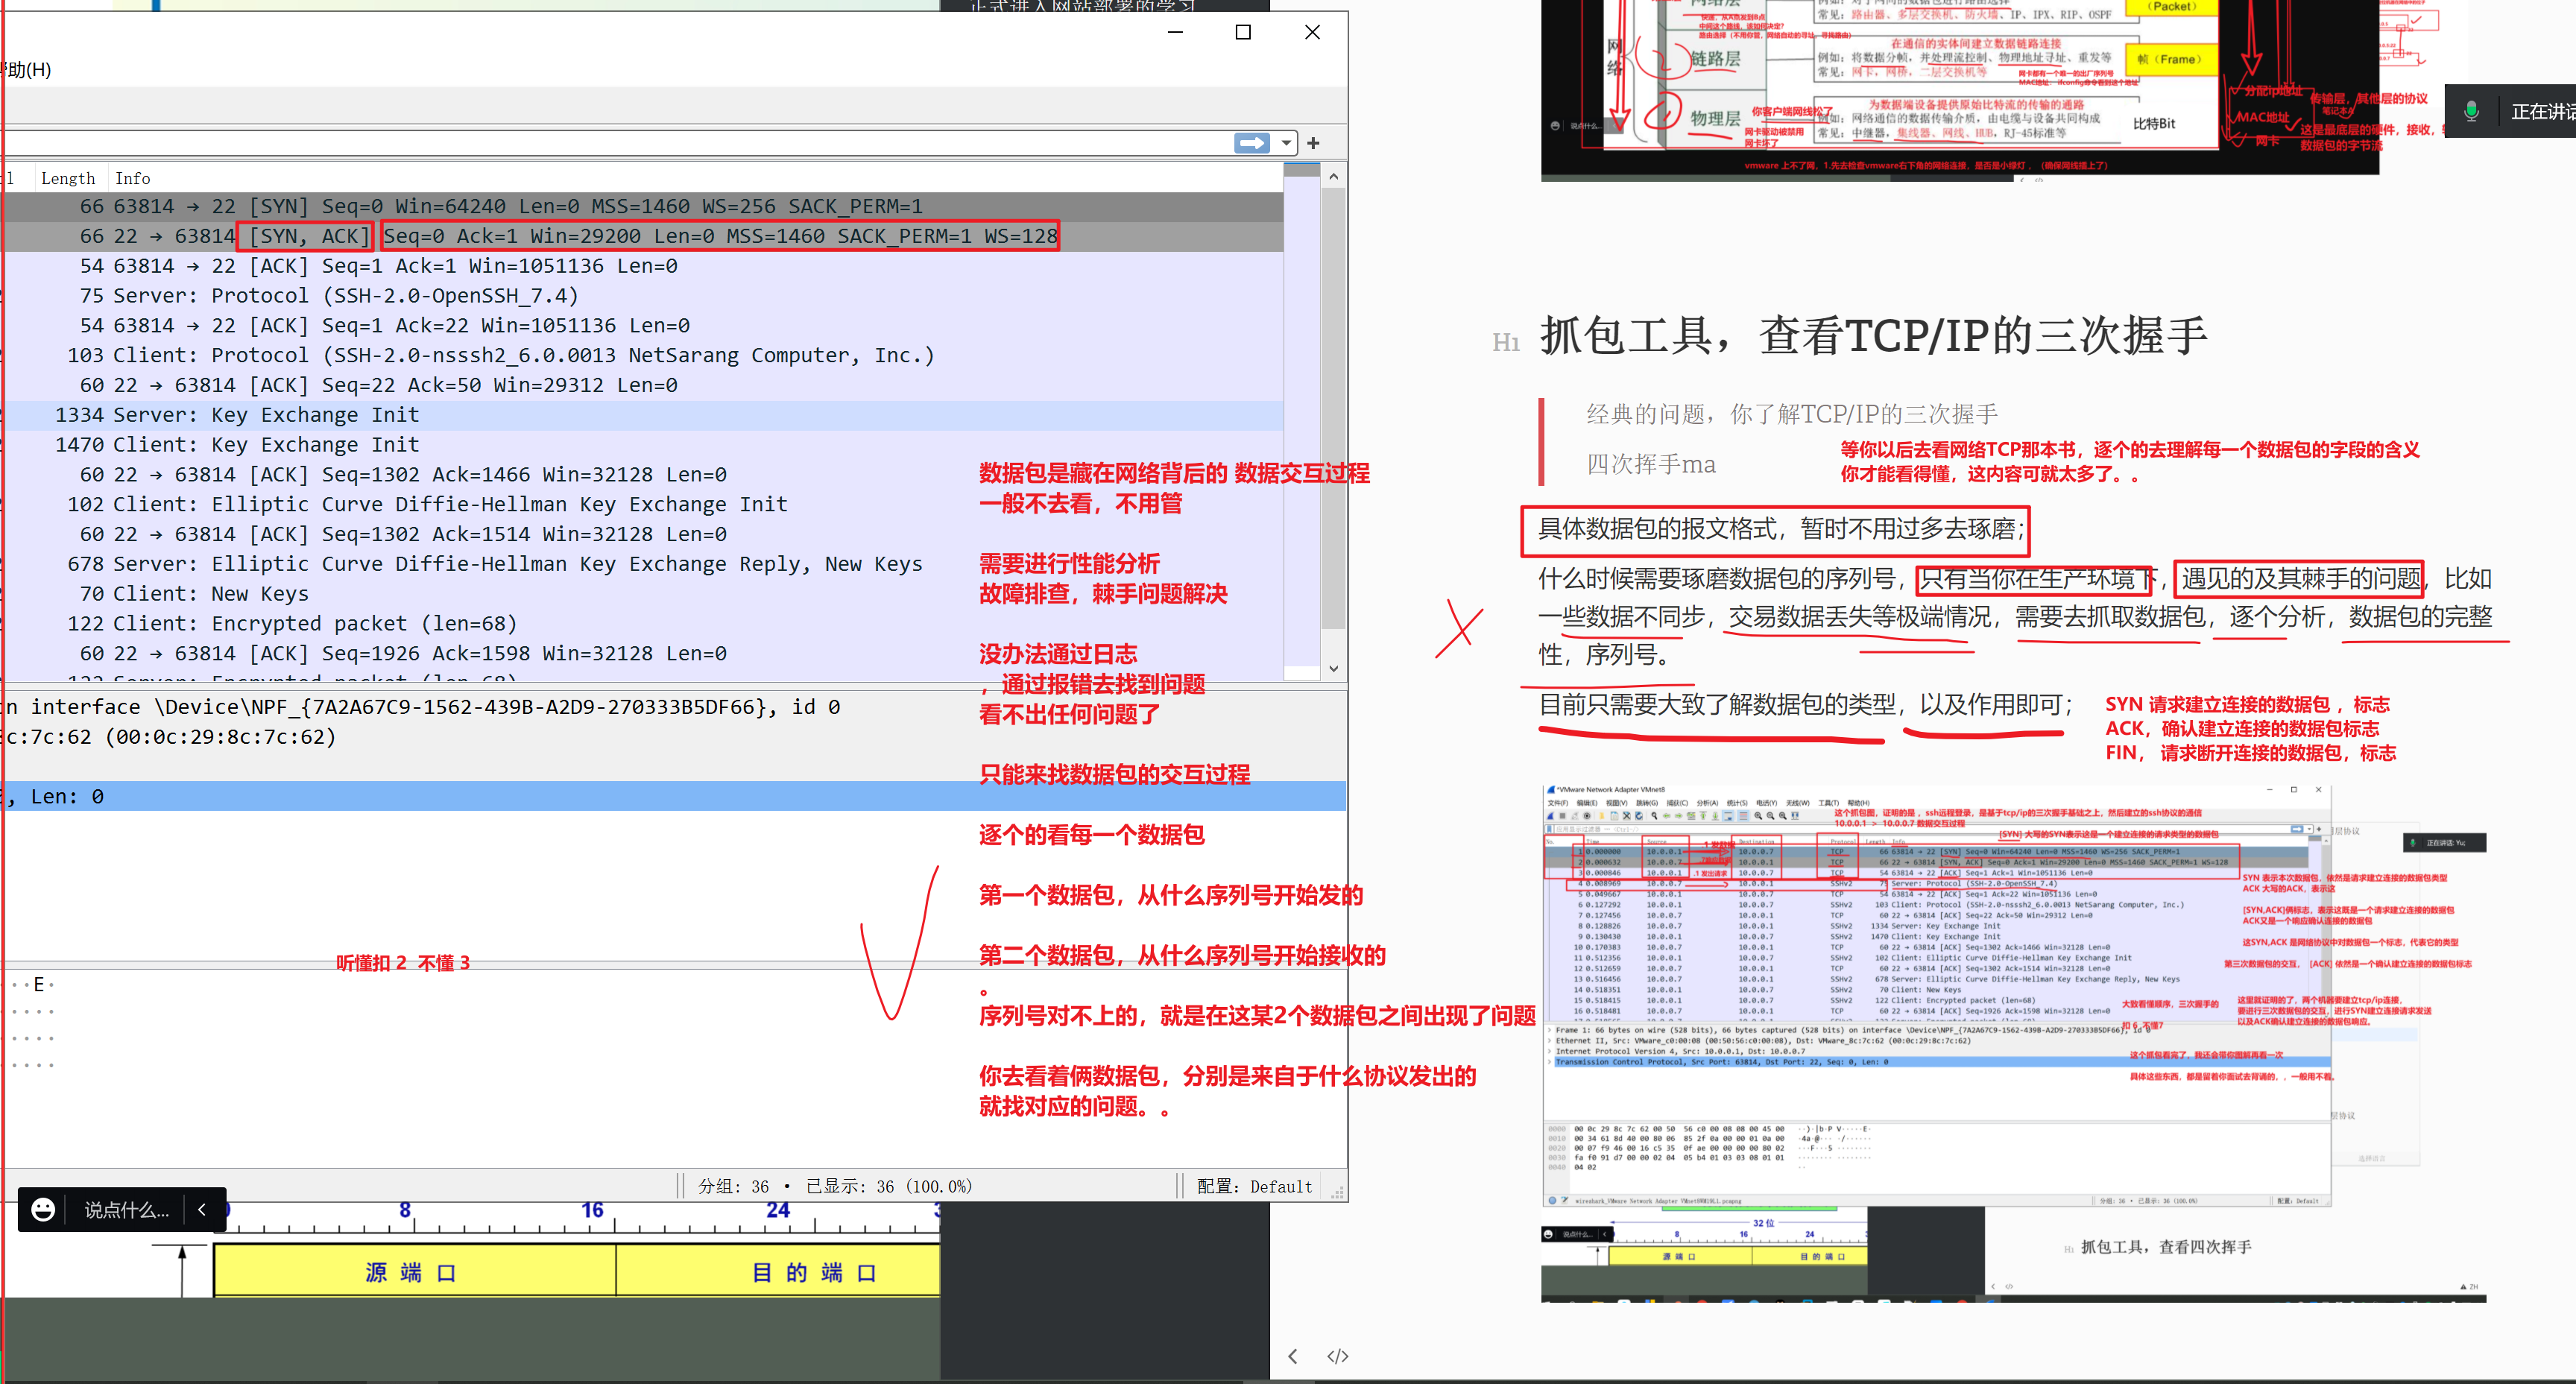
Task: Click the H1 heading marker in notes
Action: 1506,343
